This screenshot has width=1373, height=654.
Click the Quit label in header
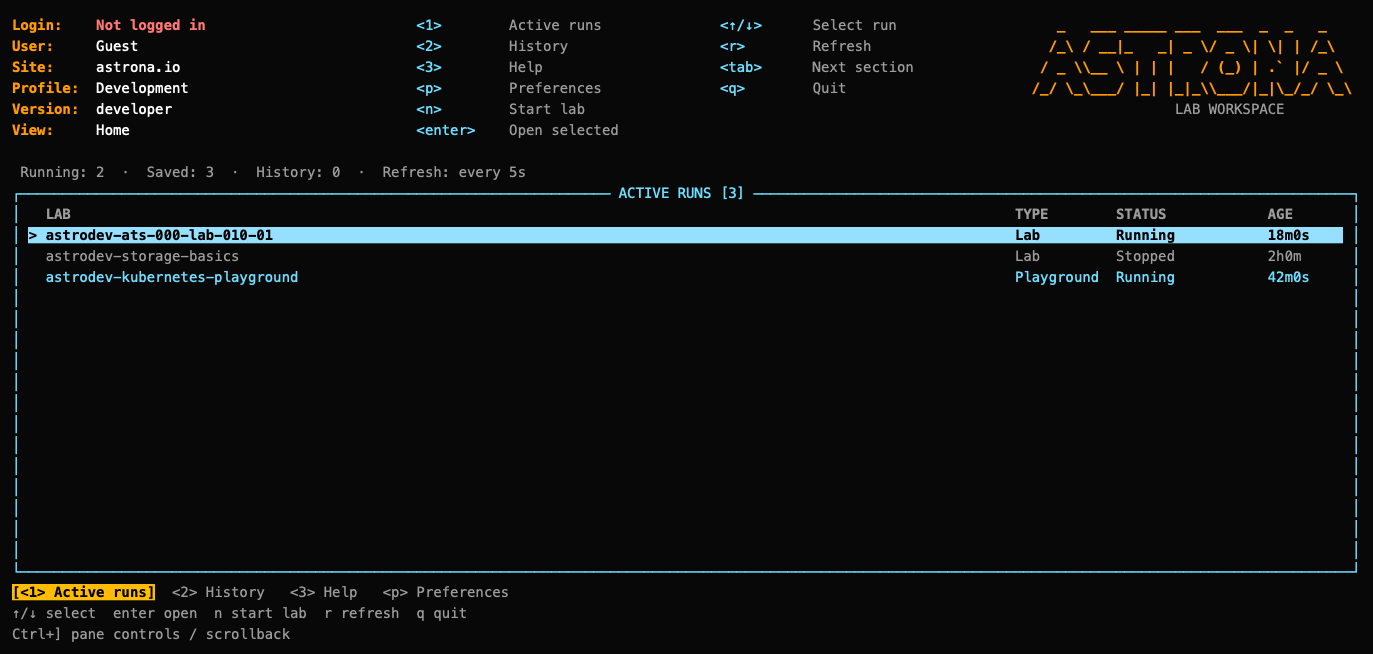click(x=829, y=88)
